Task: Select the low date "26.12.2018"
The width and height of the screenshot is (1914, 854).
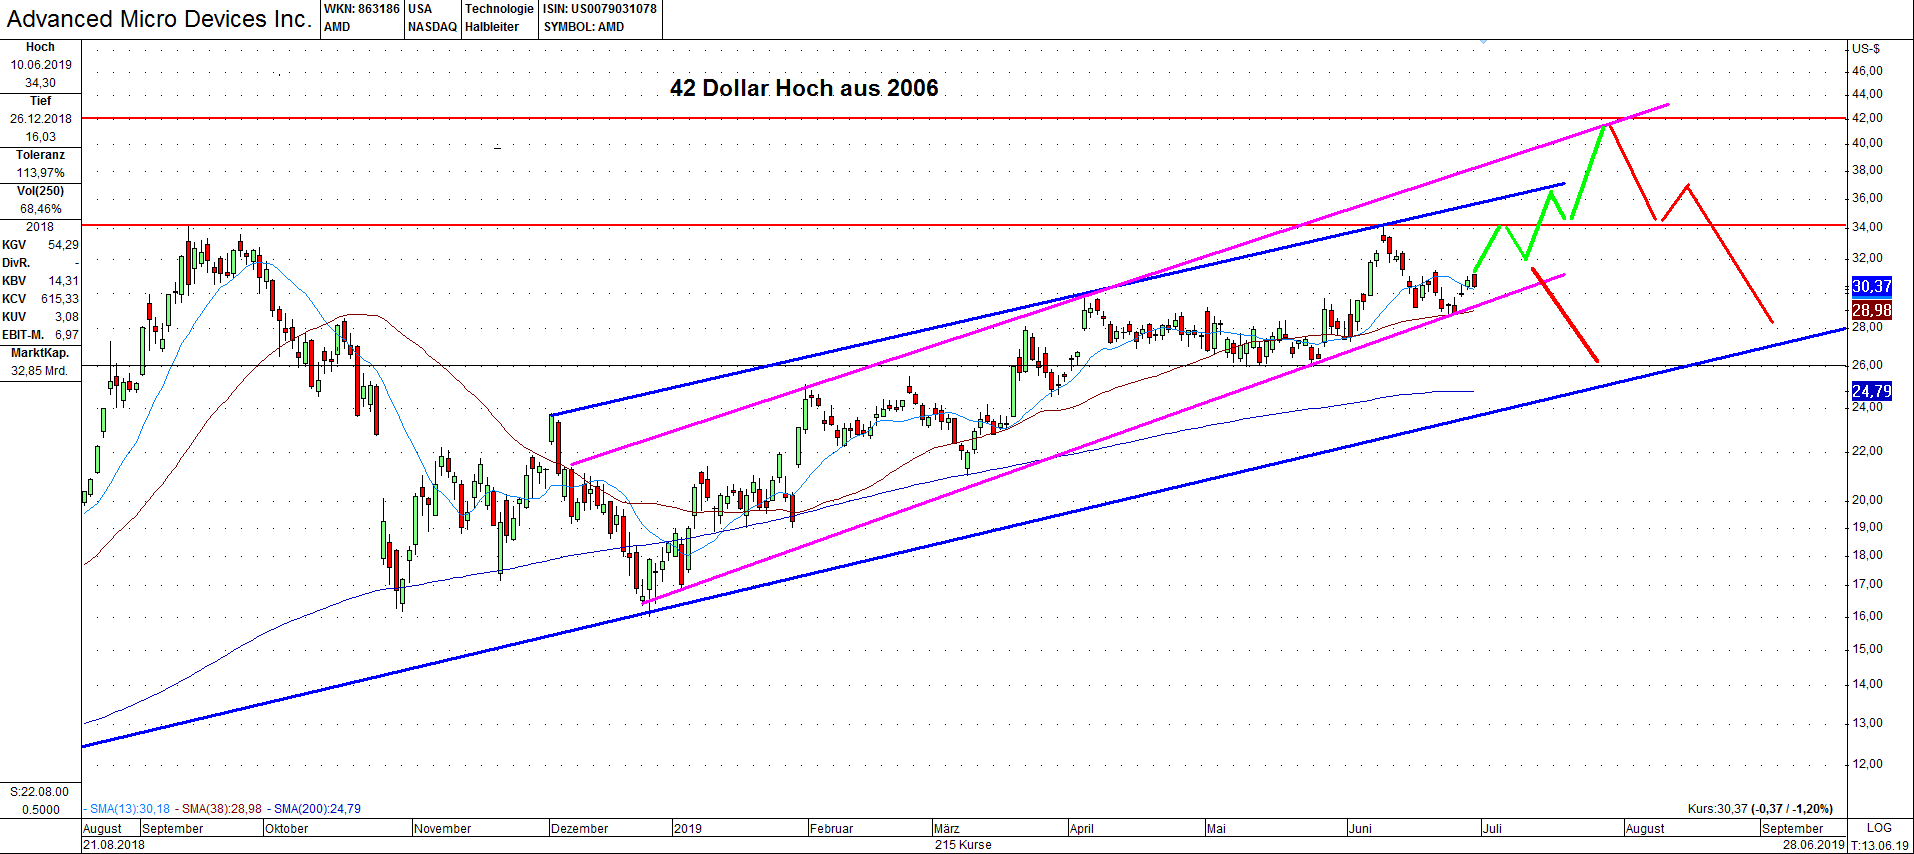Action: point(41,119)
